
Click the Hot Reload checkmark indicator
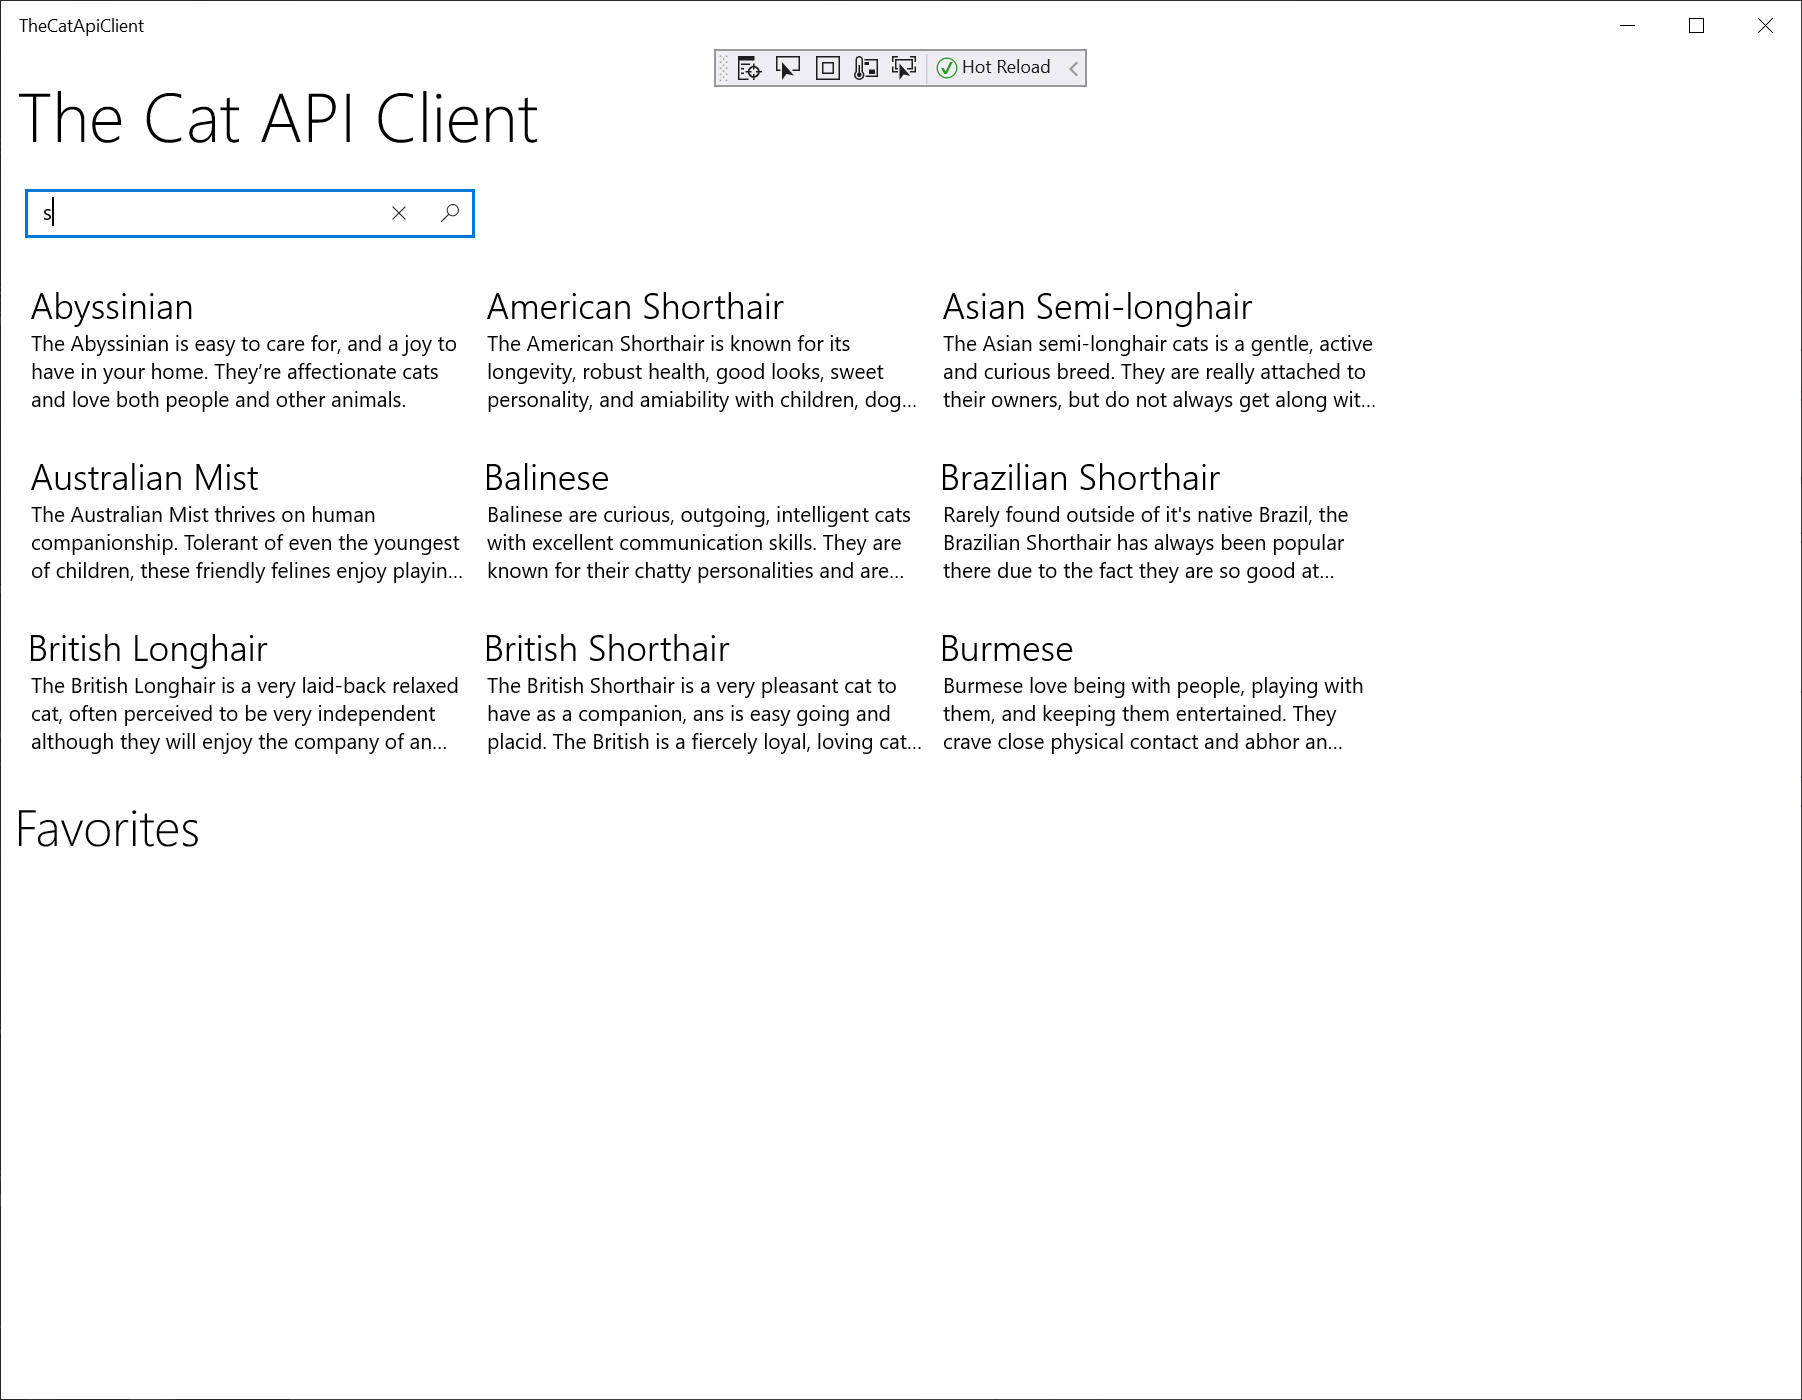(x=946, y=67)
